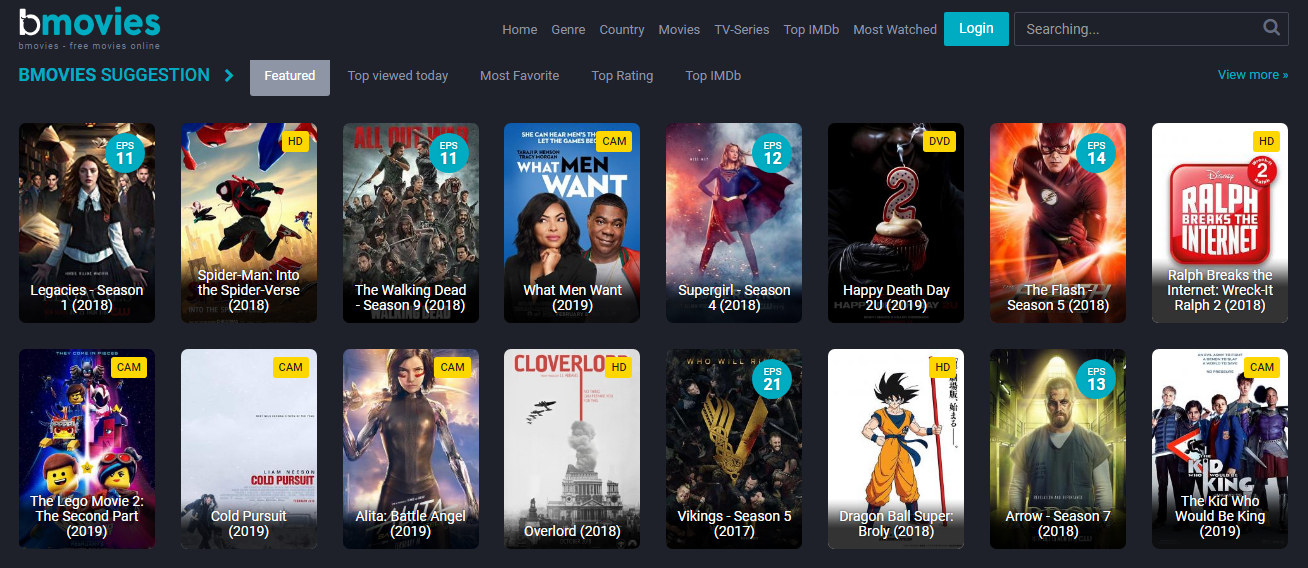Open the Country menu

tap(622, 29)
